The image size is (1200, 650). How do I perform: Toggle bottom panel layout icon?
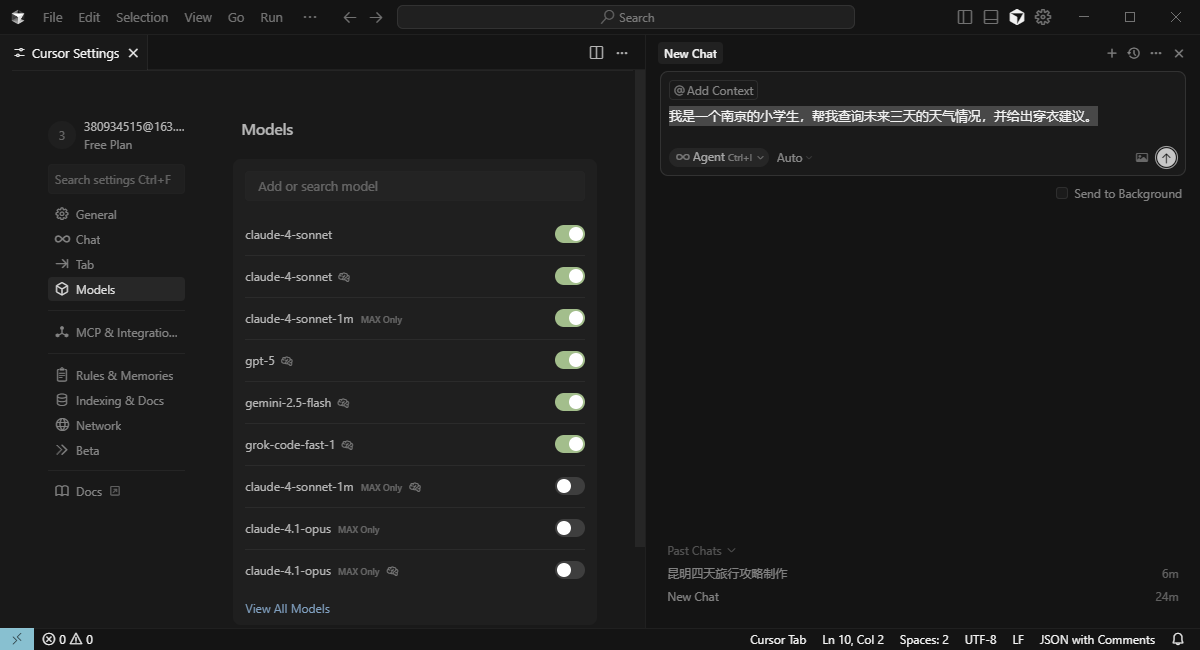click(991, 17)
